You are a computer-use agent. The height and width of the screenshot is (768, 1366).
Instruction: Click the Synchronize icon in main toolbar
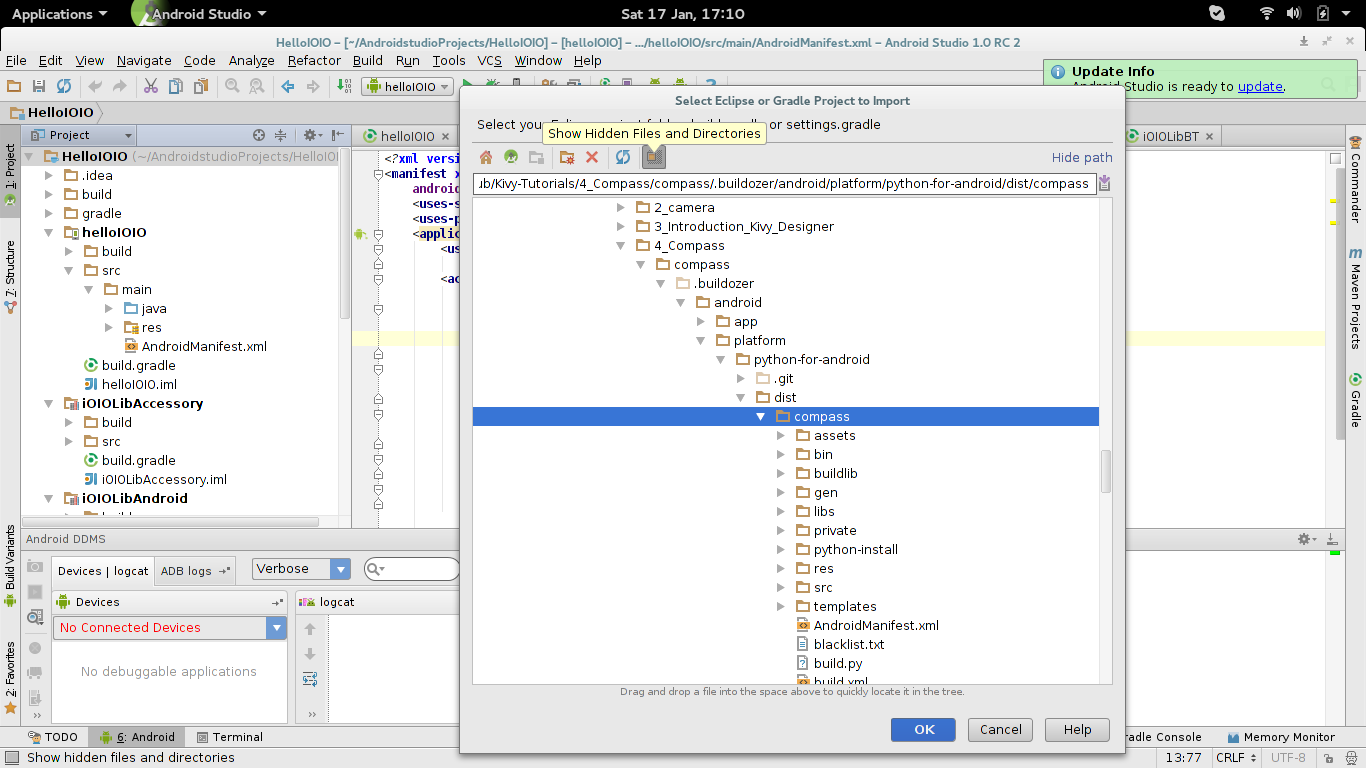[x=64, y=87]
